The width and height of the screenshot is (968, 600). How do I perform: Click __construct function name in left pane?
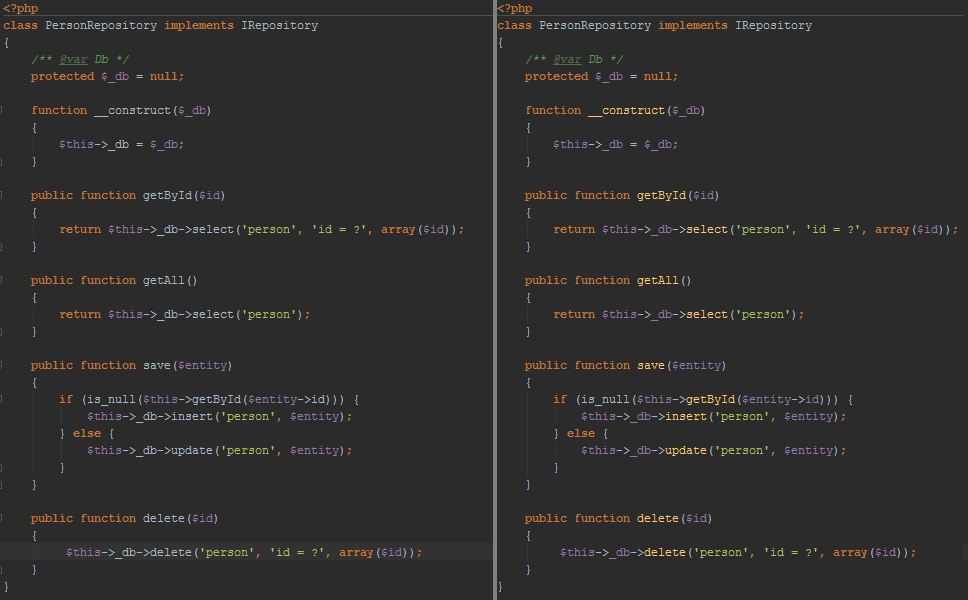(x=132, y=110)
